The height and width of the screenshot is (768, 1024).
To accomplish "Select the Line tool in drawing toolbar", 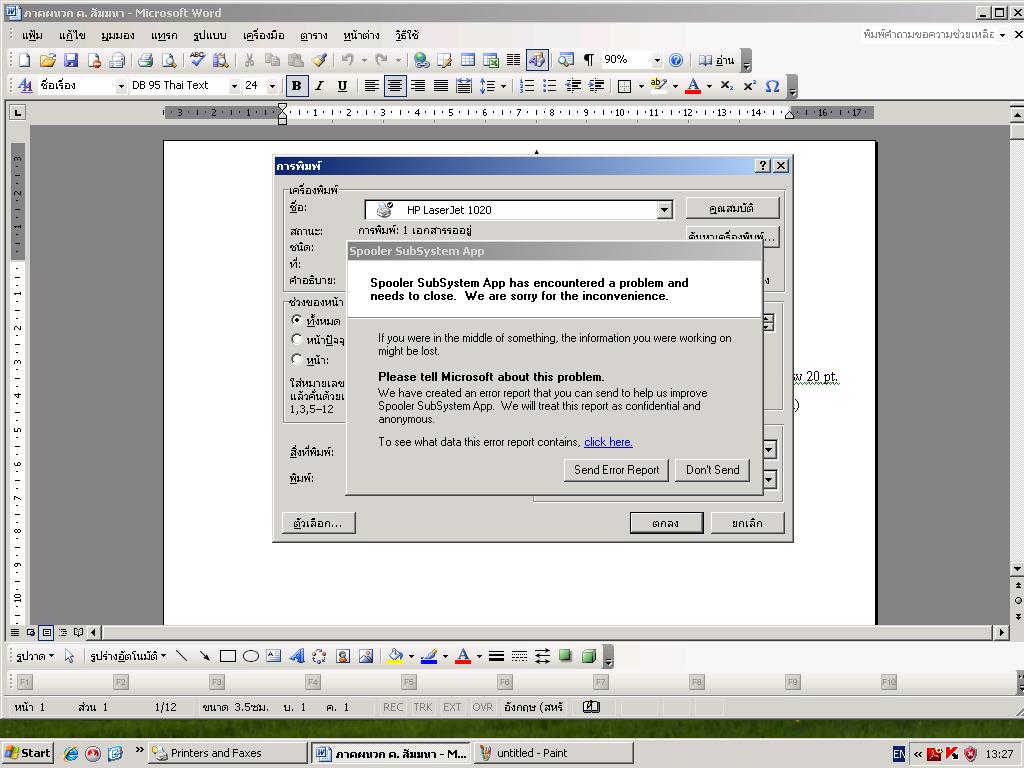I will 182,656.
